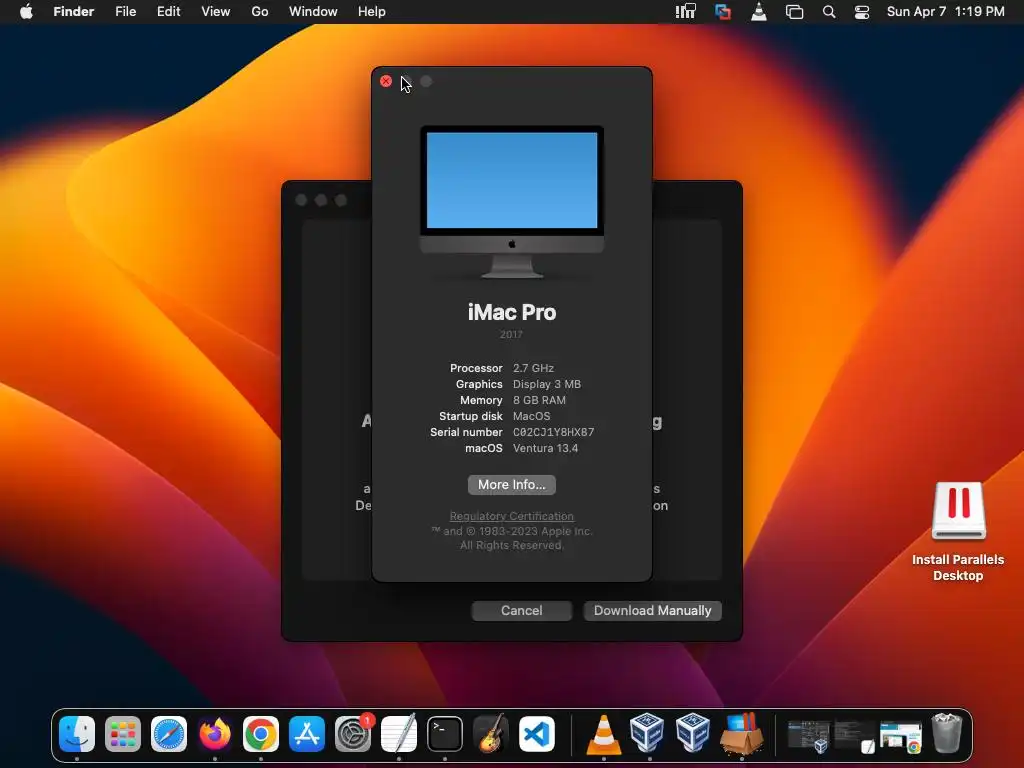
Task: Open the App Store Dock icon
Action: (307, 733)
